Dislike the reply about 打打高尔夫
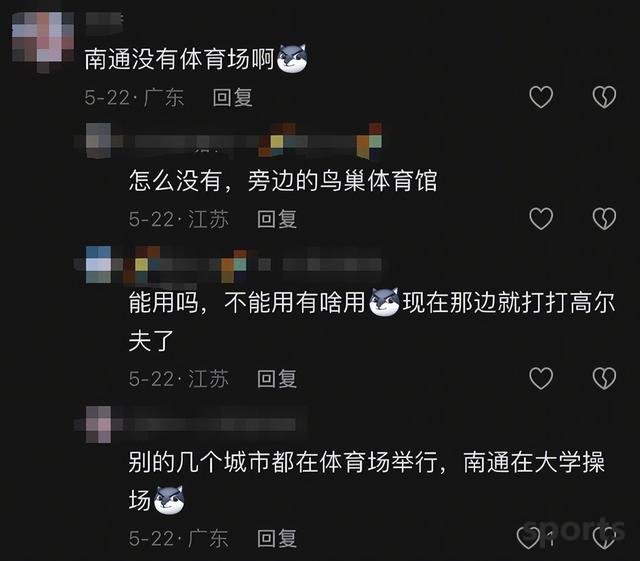The image size is (640, 561). (604, 378)
